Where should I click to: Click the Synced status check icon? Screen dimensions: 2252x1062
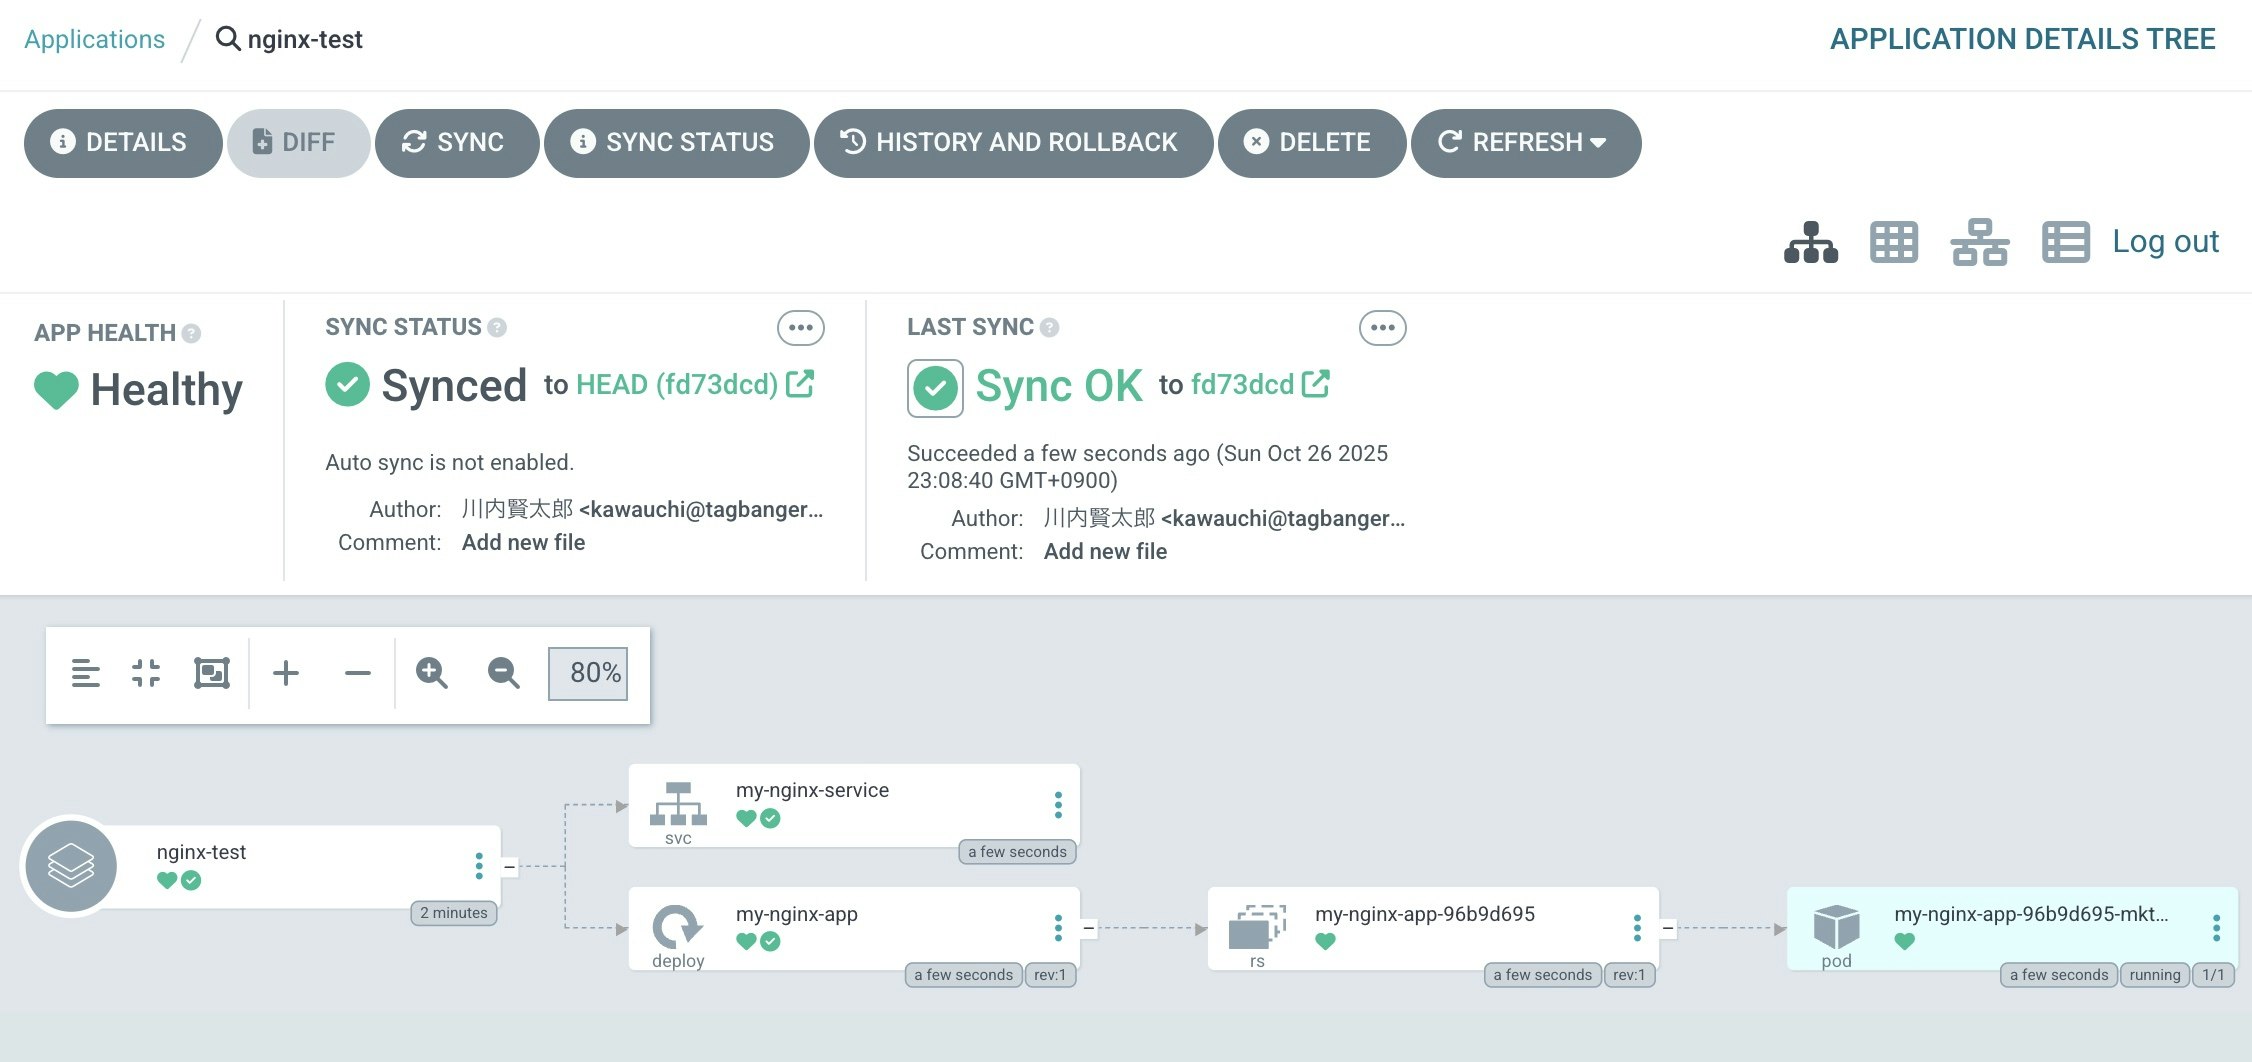(348, 384)
